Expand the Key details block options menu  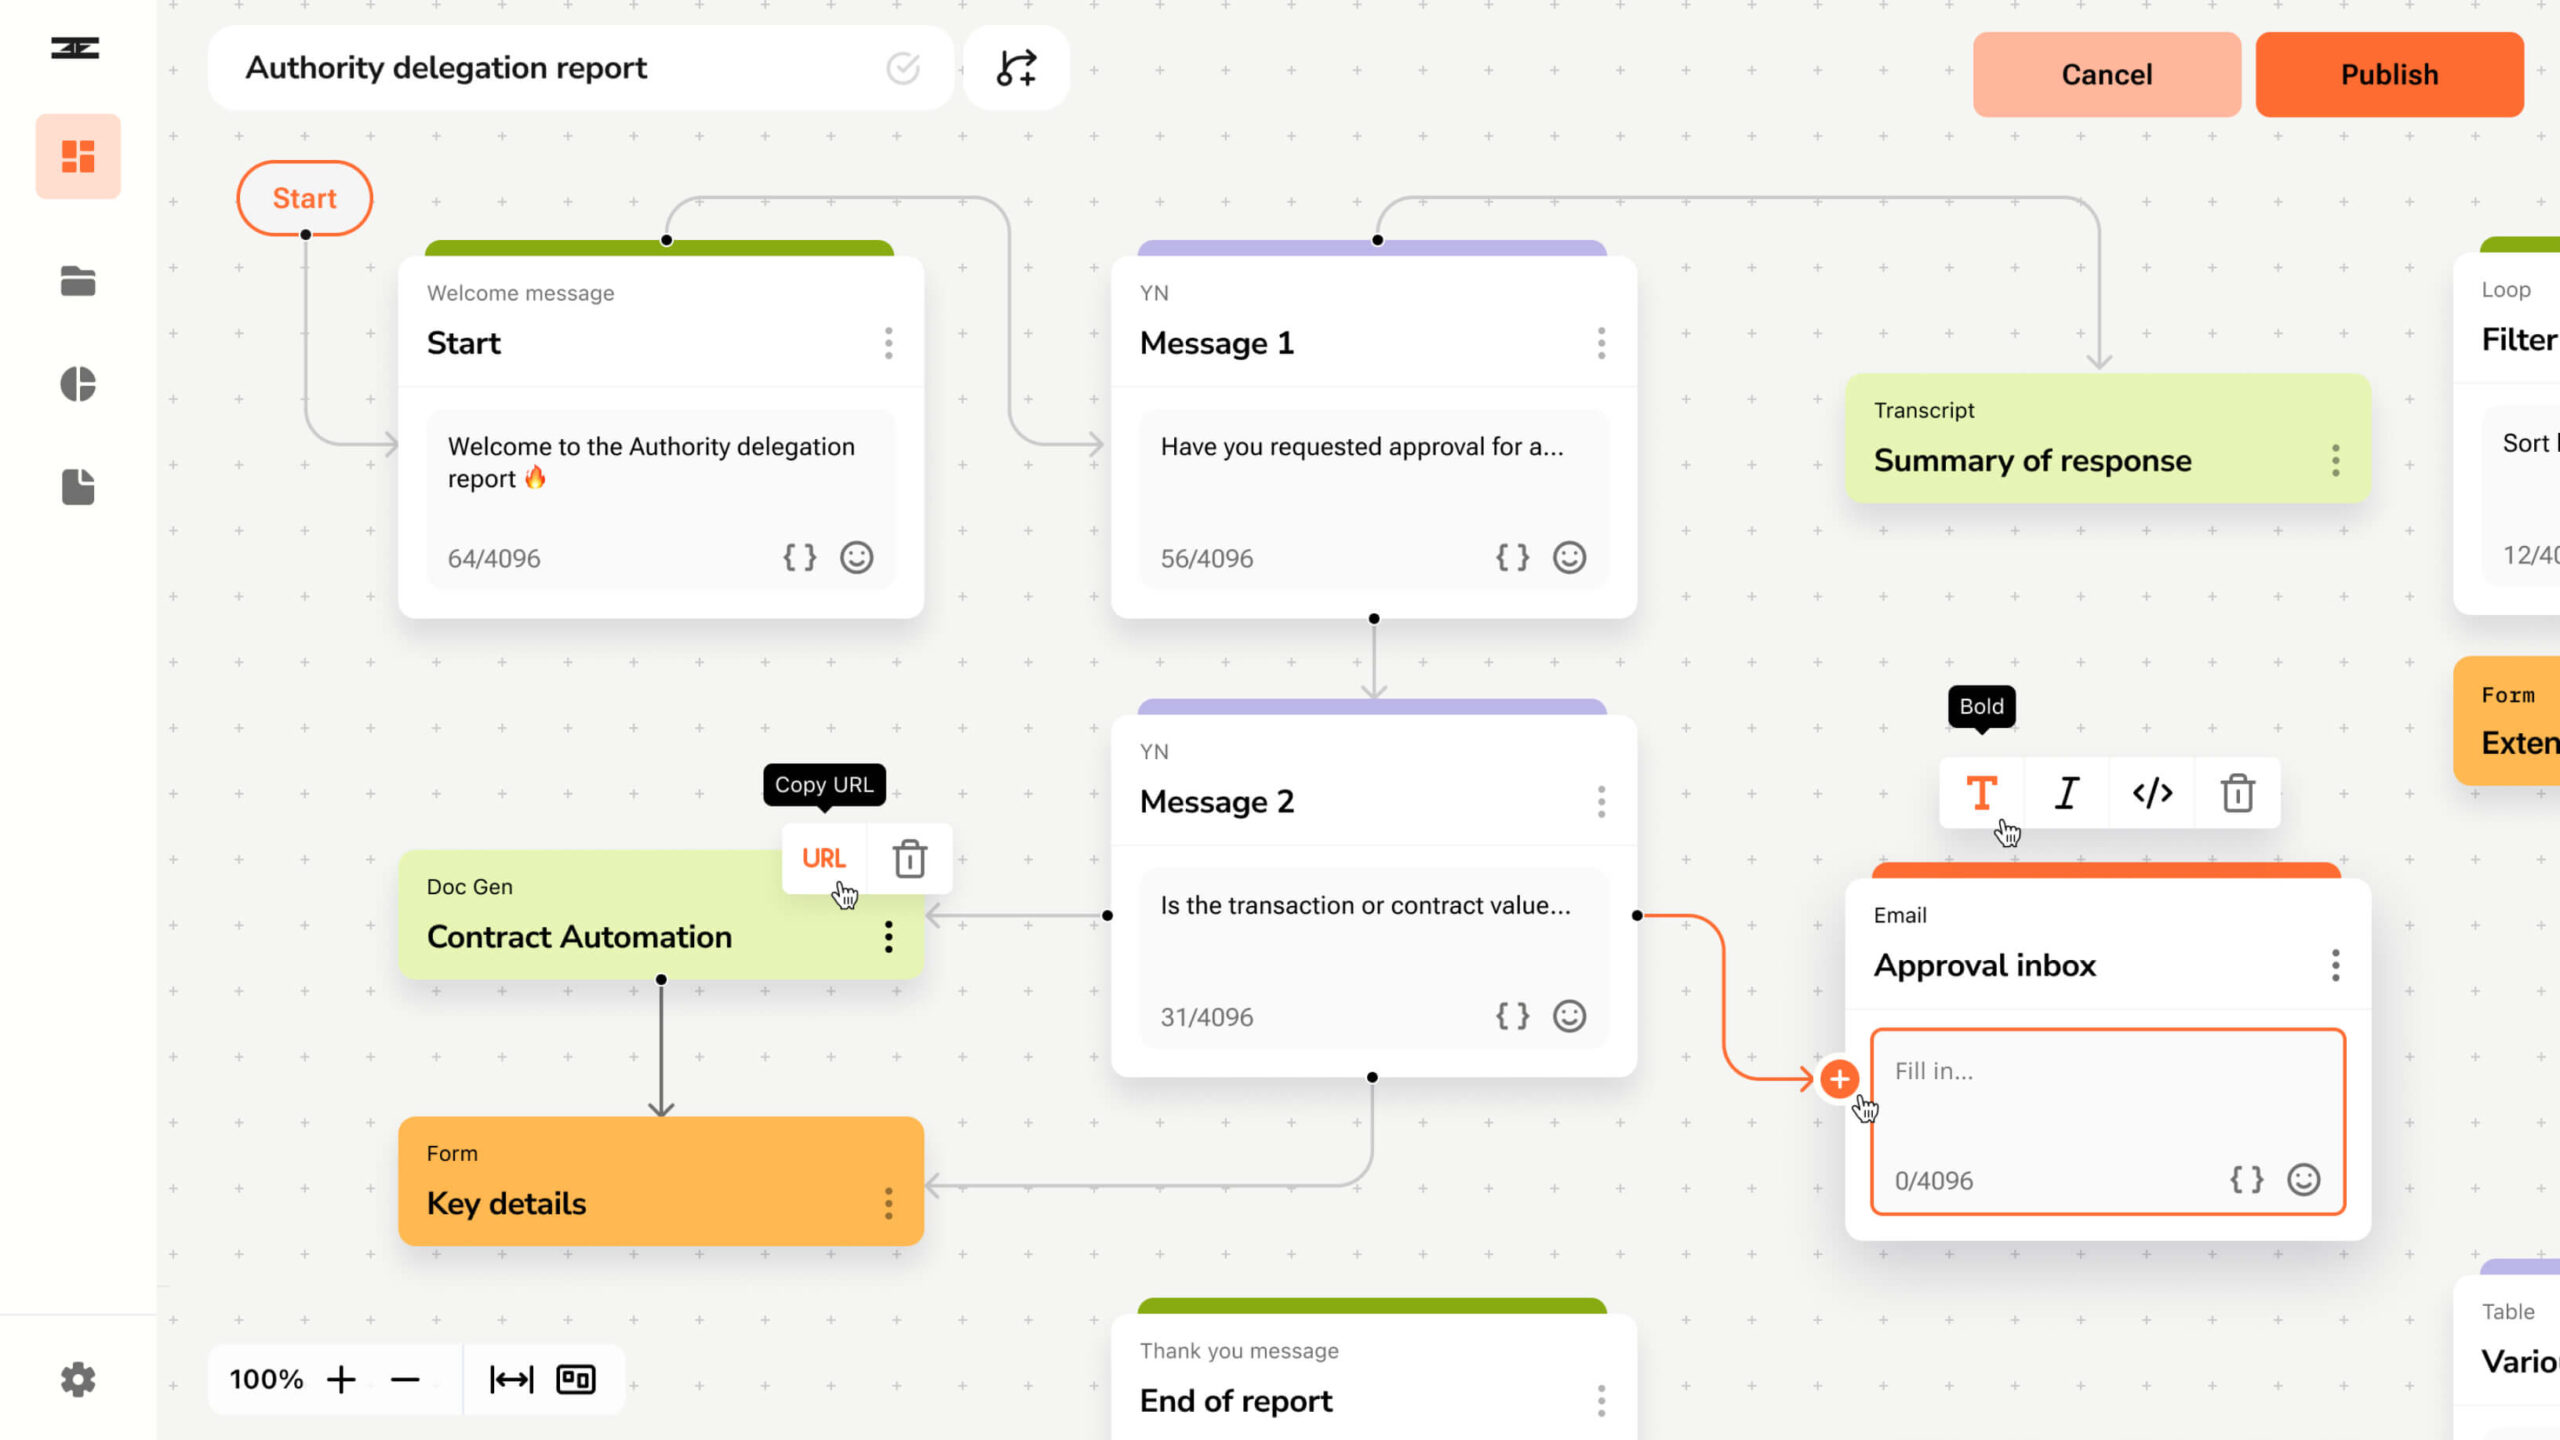[x=888, y=1204]
